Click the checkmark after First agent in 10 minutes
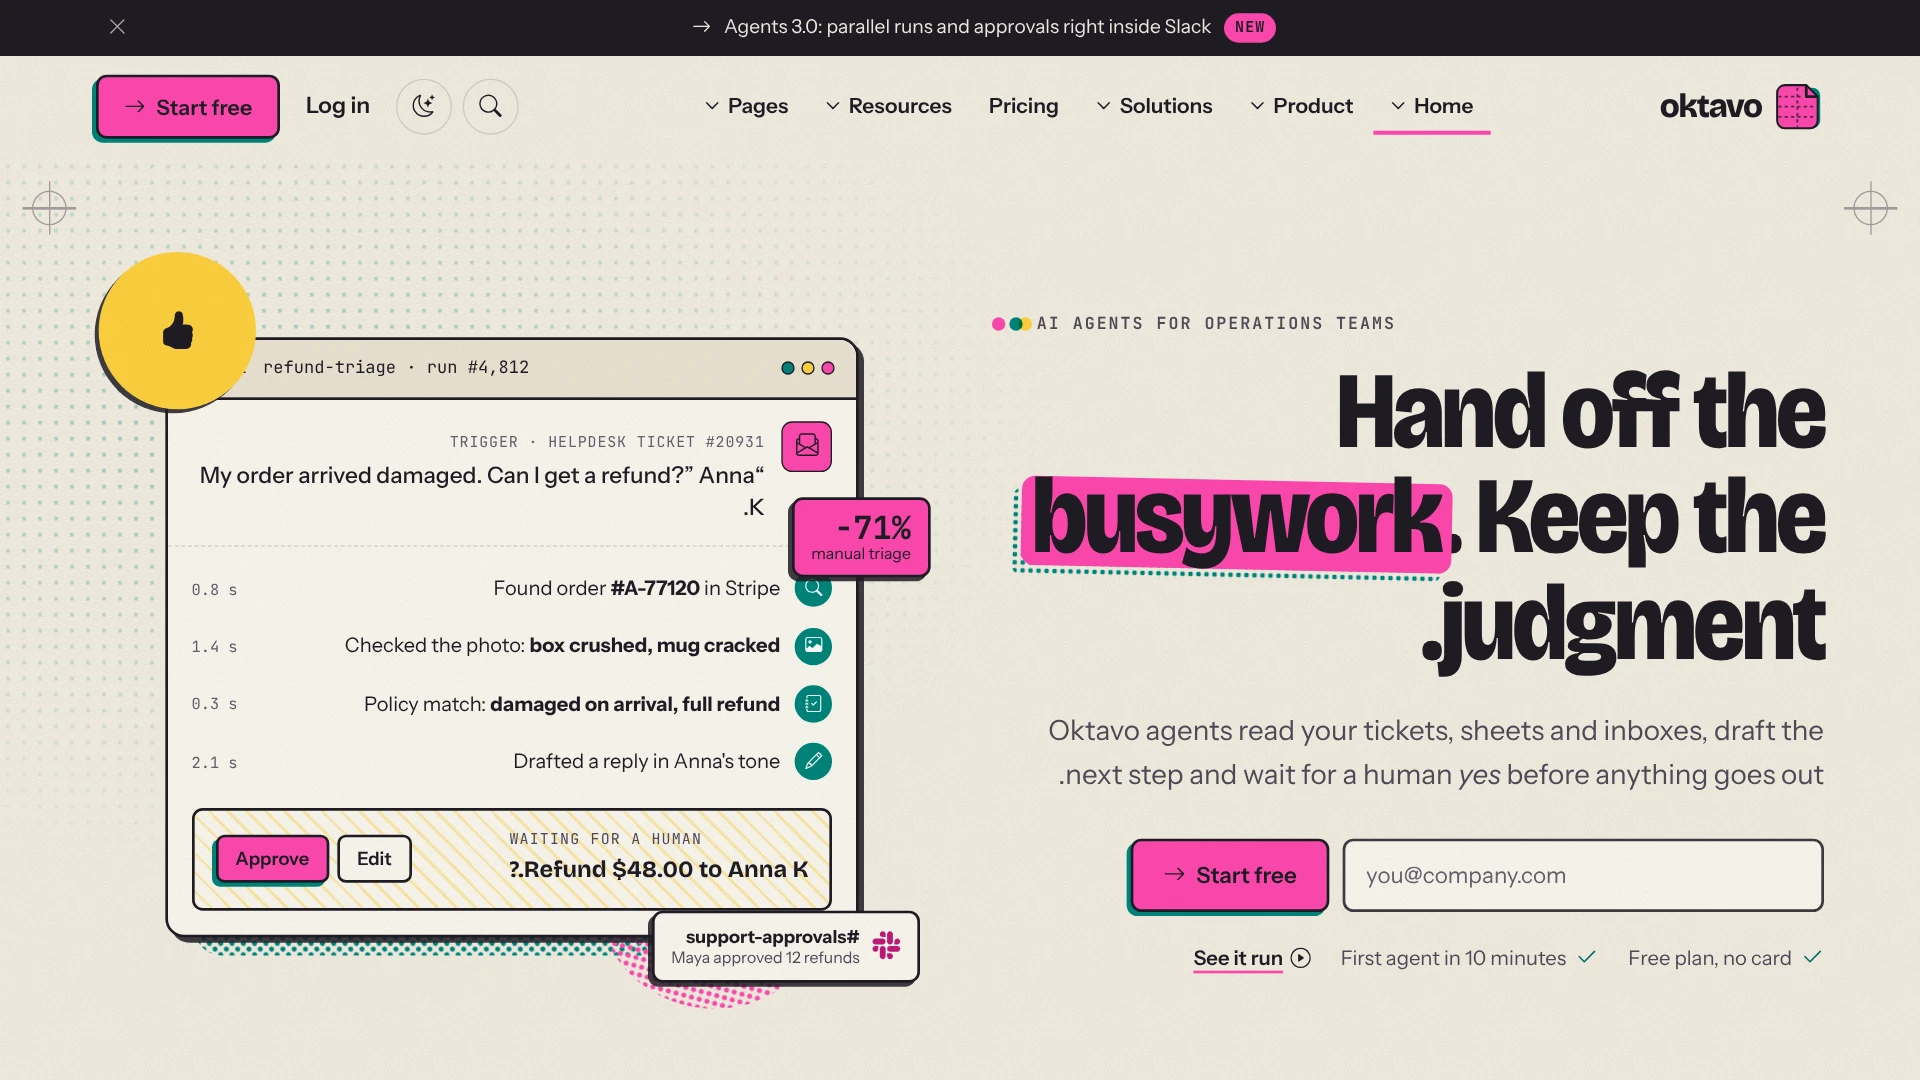This screenshot has height=1080, width=1920. click(x=1586, y=957)
